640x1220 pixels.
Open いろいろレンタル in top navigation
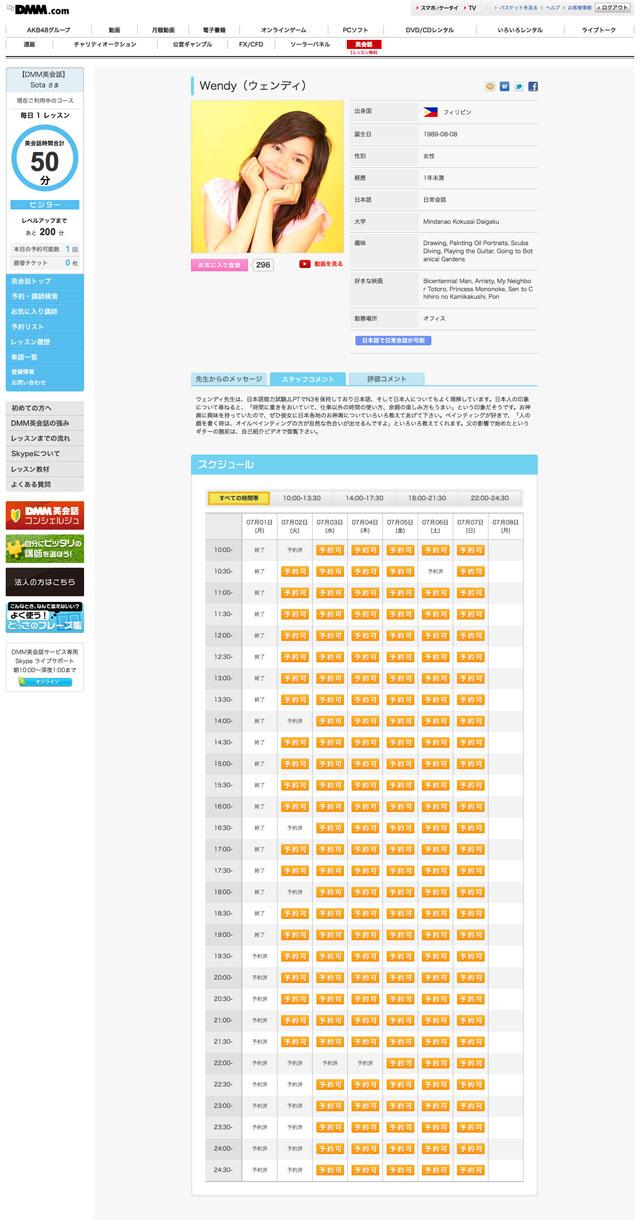pyautogui.click(x=519, y=30)
